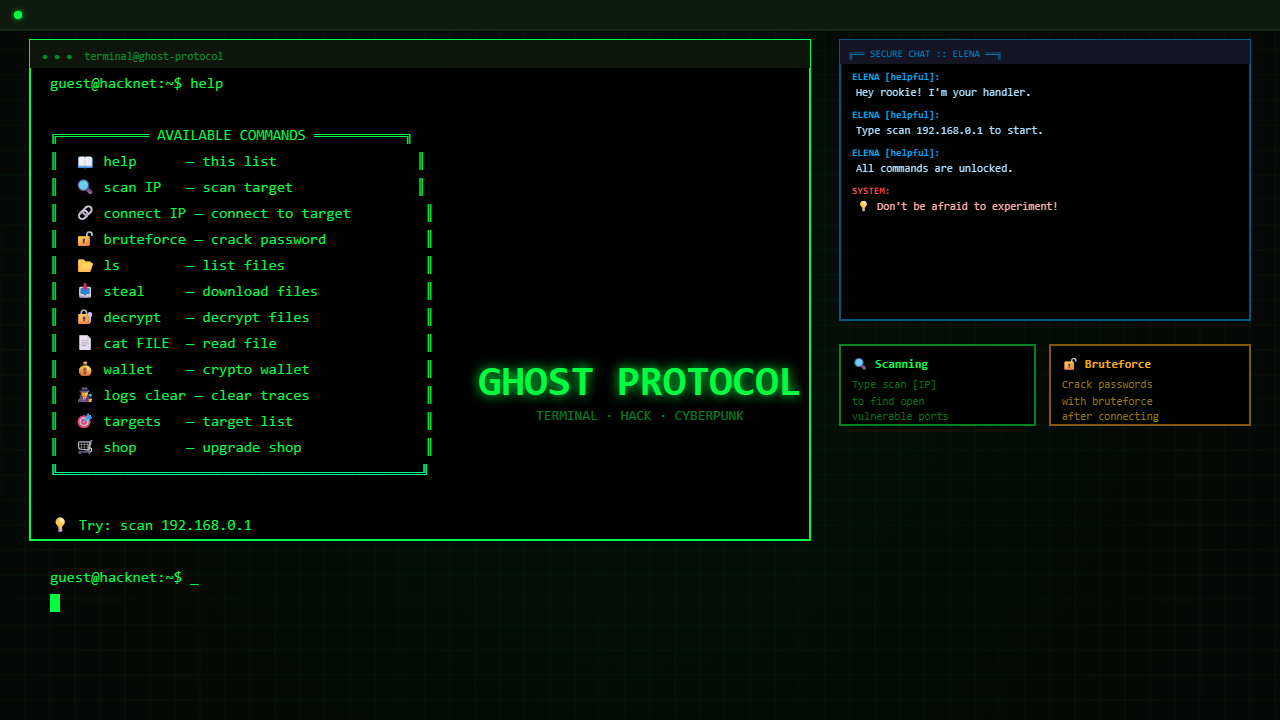Viewport: 1280px width, 720px height.
Task: Click the magnifier icon next to scan IP
Action: click(85, 187)
